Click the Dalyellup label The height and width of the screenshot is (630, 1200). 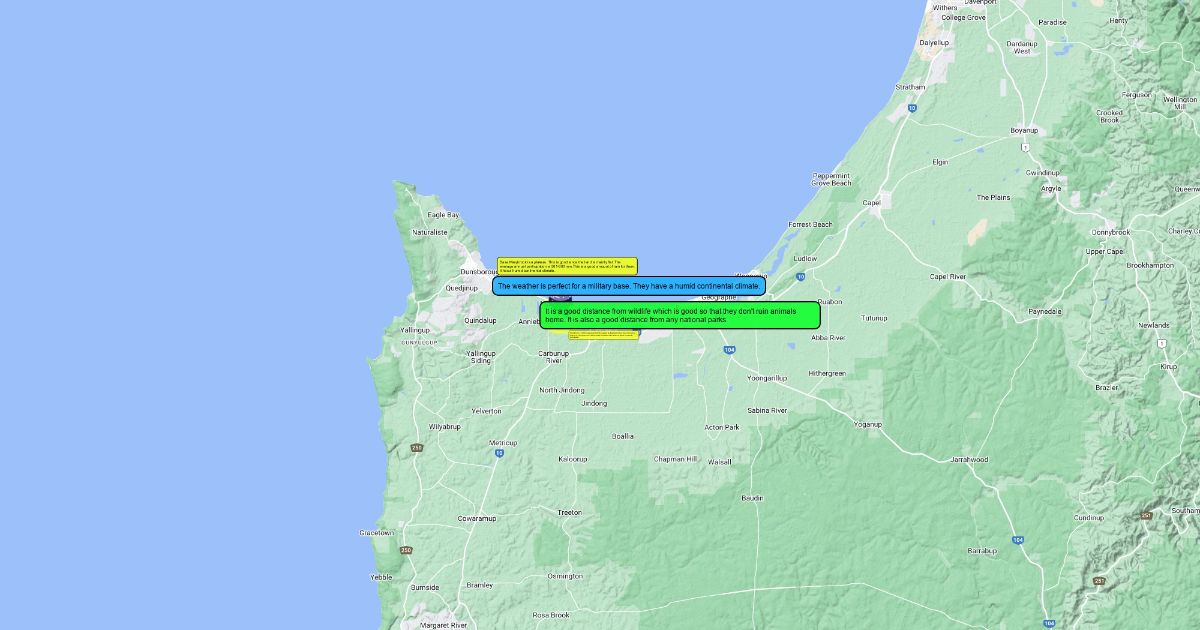coord(934,43)
